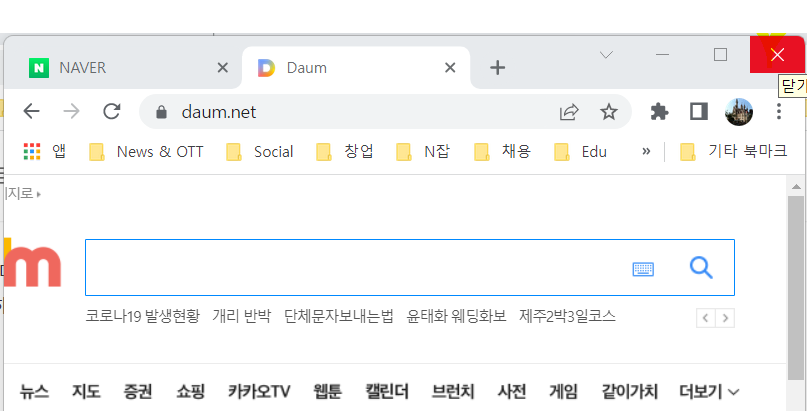Open 같이가치 service
This screenshot has width=807, height=411.
pos(629,392)
